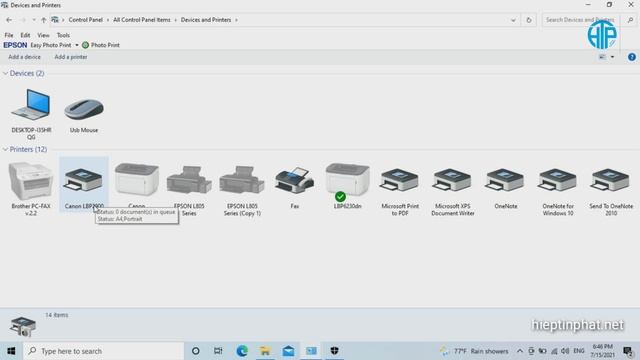This screenshot has width=640, height=360.
Task: Select the Usb Mouse device icon
Action: (x=84, y=109)
